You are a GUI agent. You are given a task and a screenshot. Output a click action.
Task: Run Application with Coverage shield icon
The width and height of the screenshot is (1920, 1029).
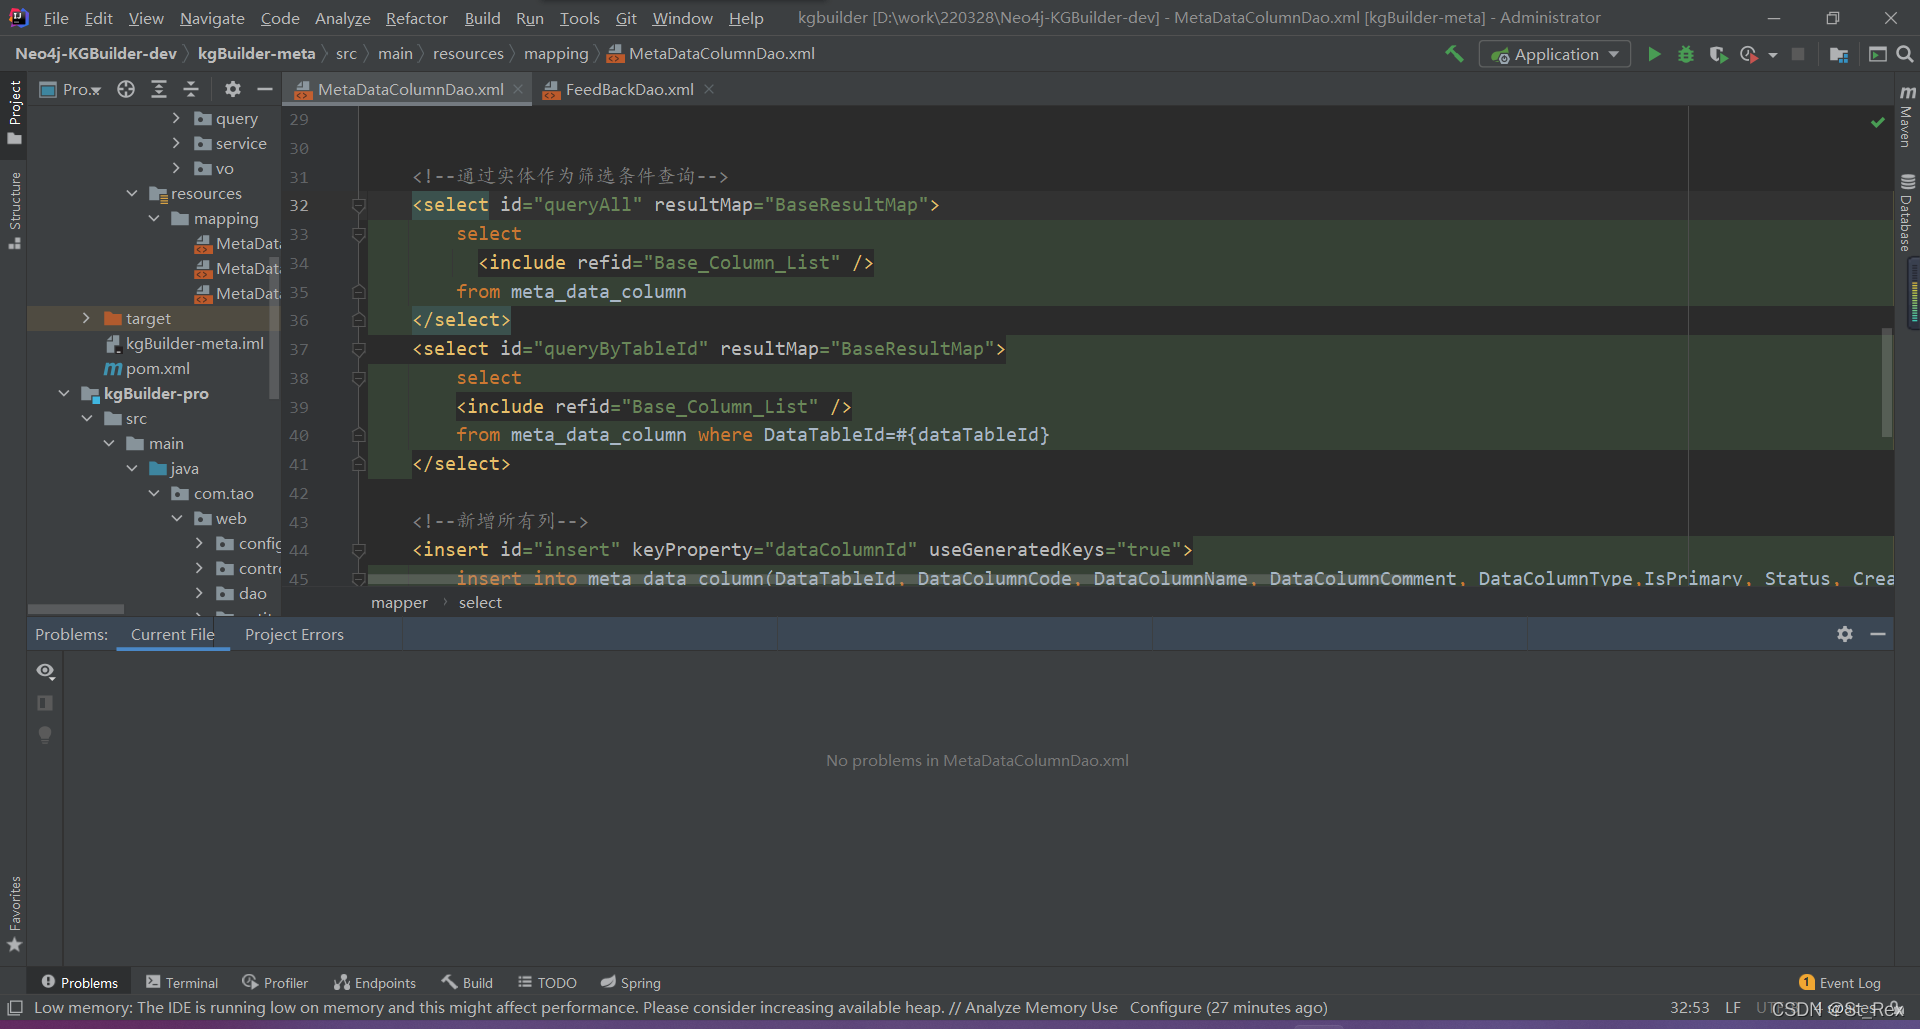click(x=1719, y=54)
